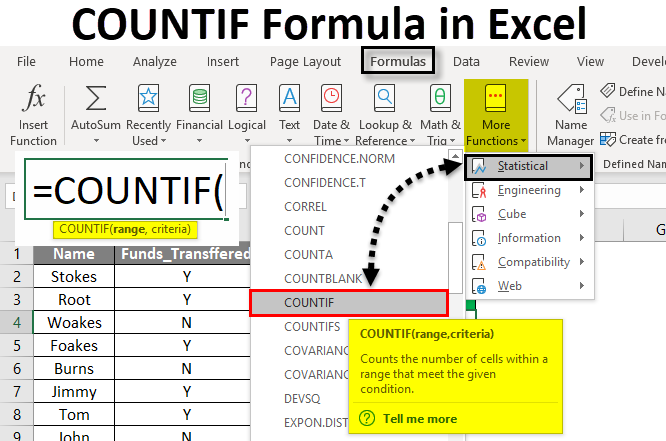Click the =COUNTIF( formula input cell

(126, 189)
